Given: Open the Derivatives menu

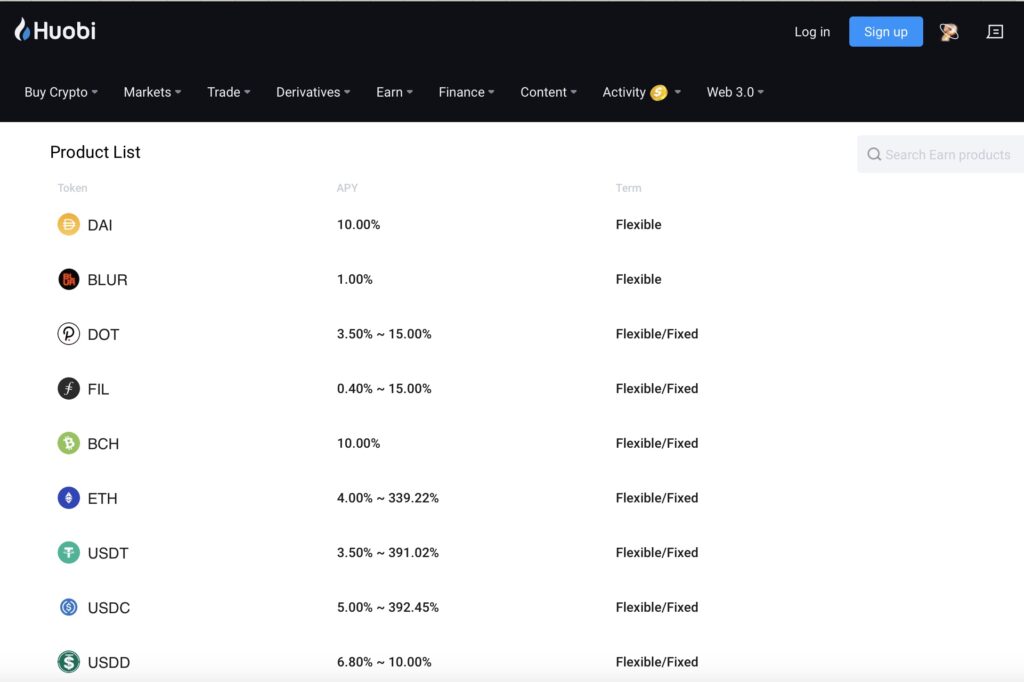Looking at the screenshot, I should pyautogui.click(x=313, y=92).
